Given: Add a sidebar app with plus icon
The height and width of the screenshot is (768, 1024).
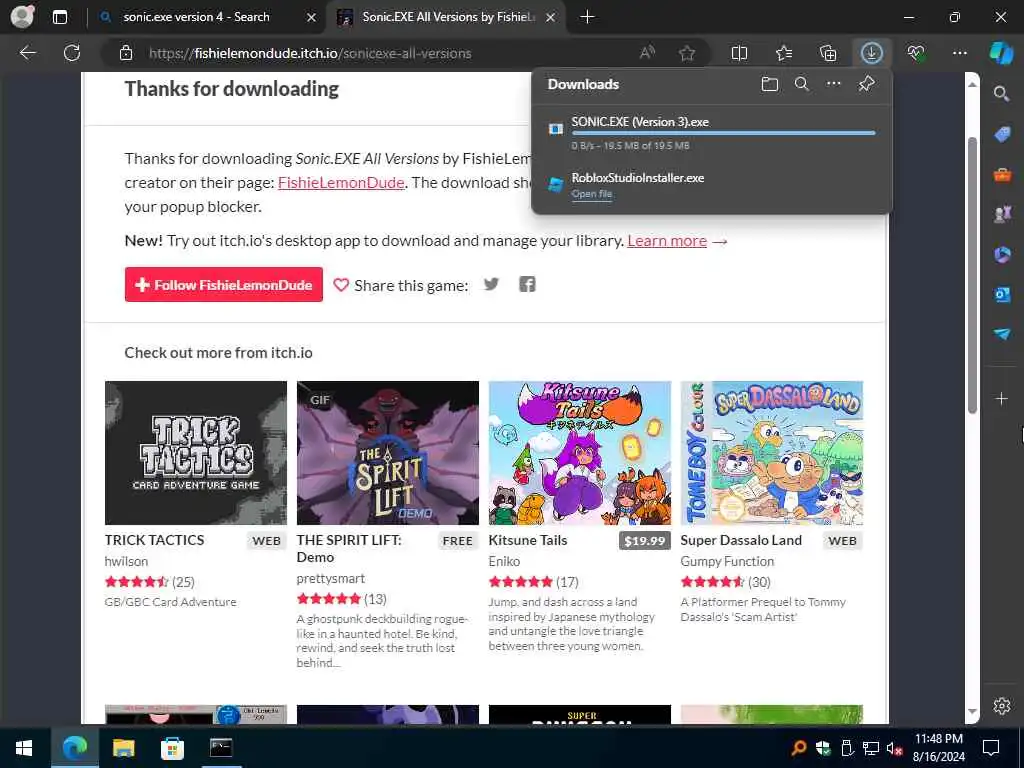Looking at the screenshot, I should click(x=1001, y=398).
